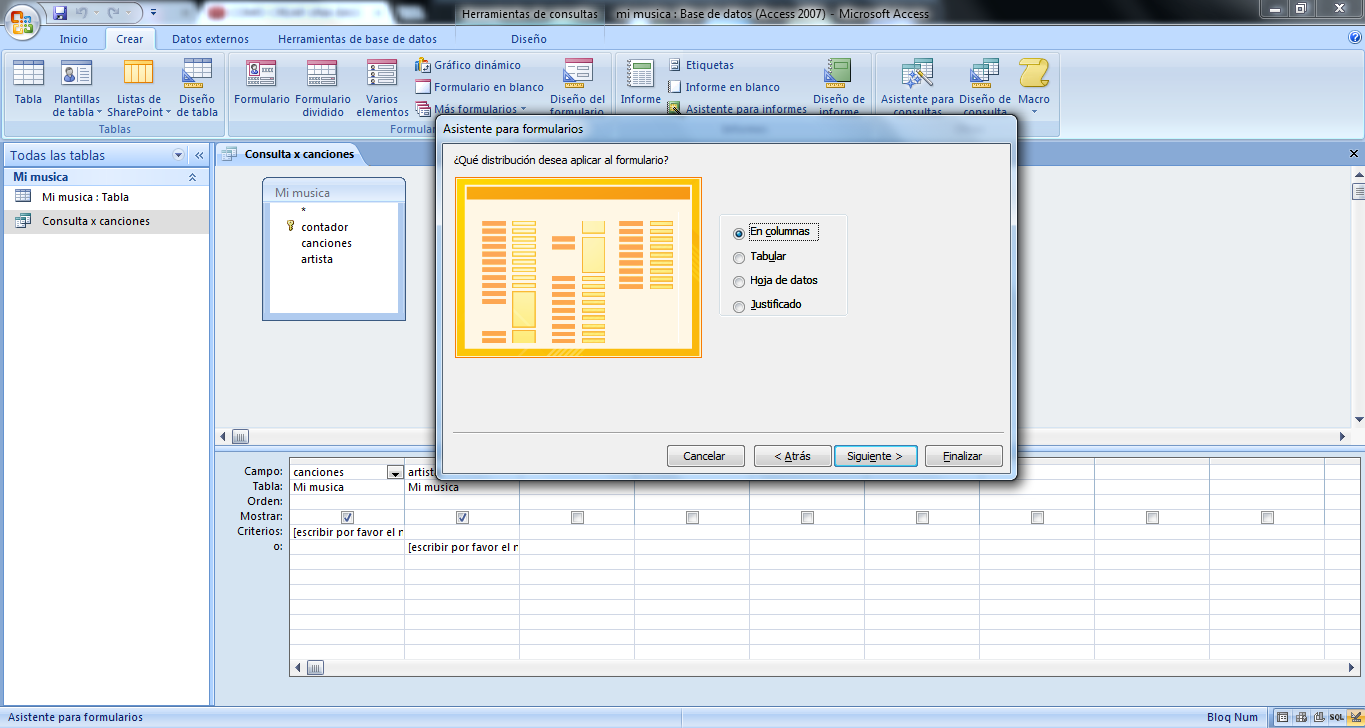Click the query grid horizontal scrollbar thumb
The image size is (1365, 728).
315,667
